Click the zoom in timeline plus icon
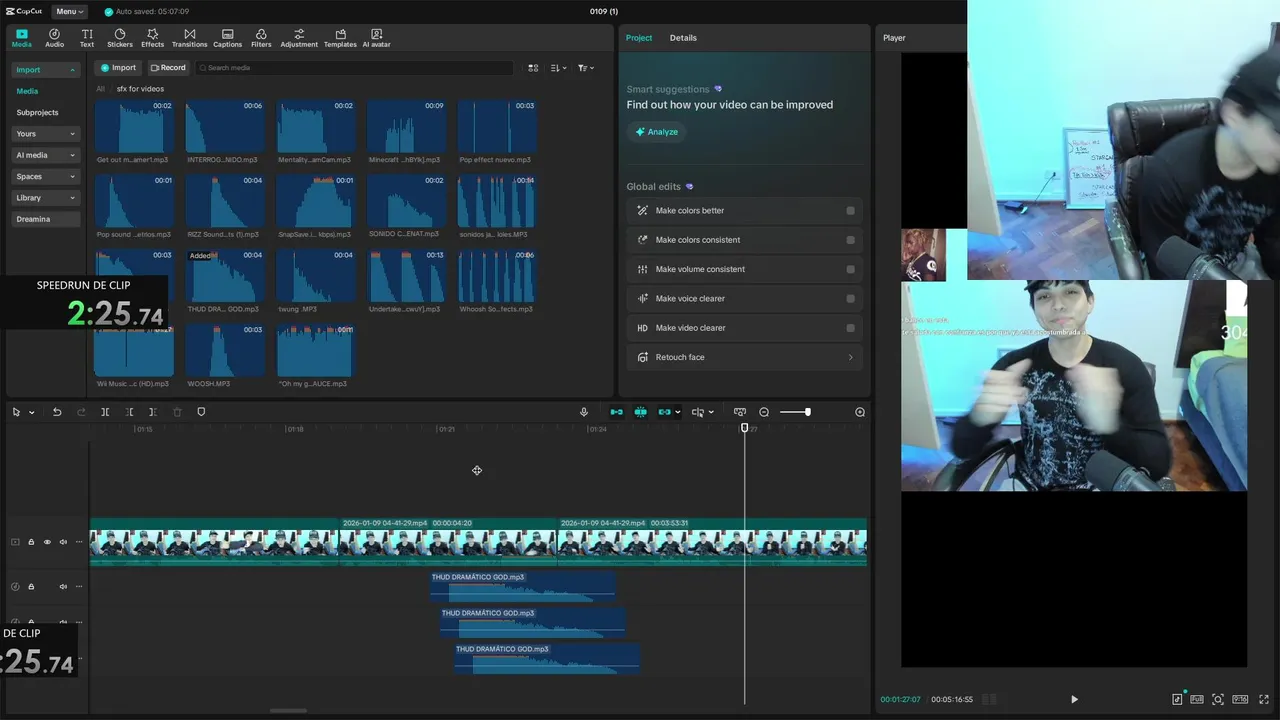The image size is (1280, 720). coord(860,412)
